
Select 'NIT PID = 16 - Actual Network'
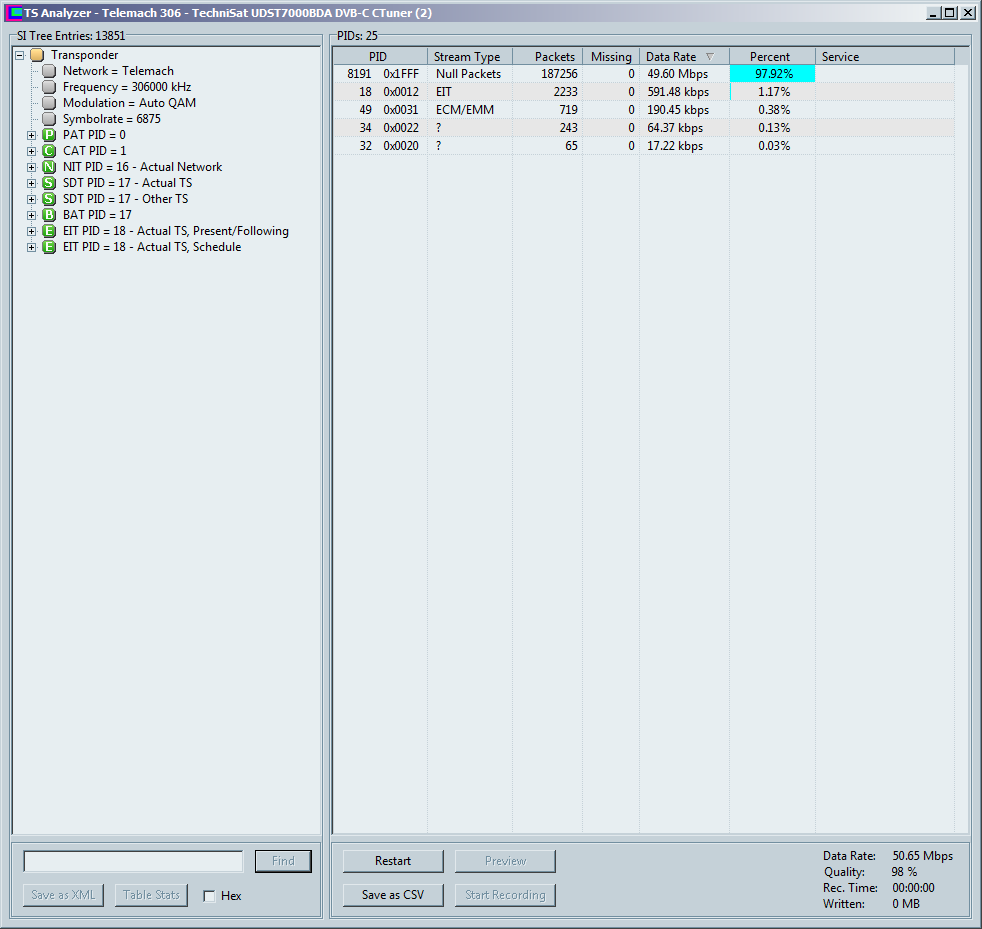point(142,167)
